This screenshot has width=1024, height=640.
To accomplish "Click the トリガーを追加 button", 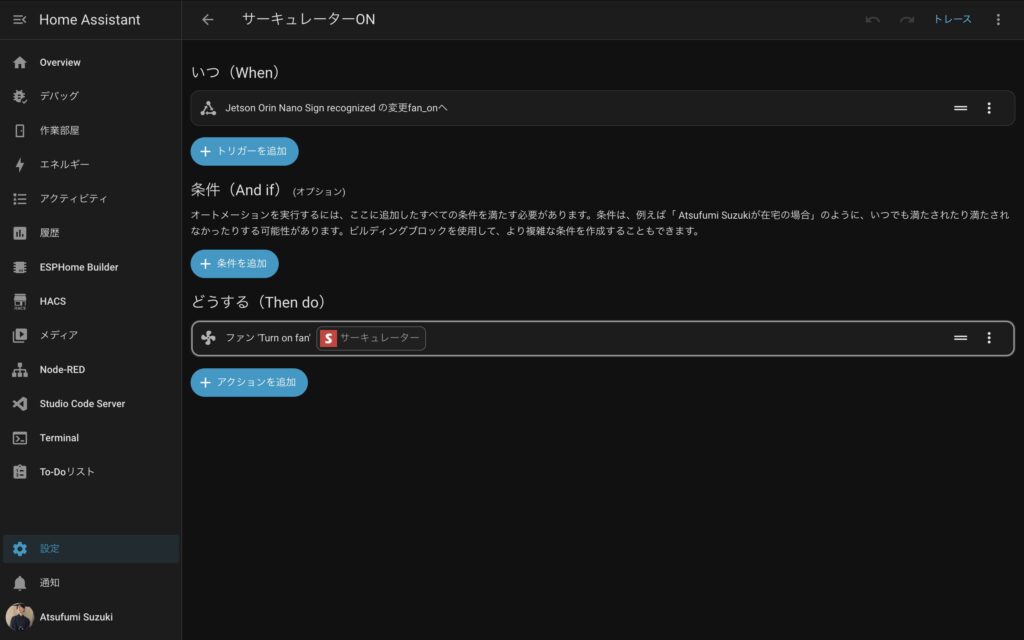I will (x=244, y=151).
